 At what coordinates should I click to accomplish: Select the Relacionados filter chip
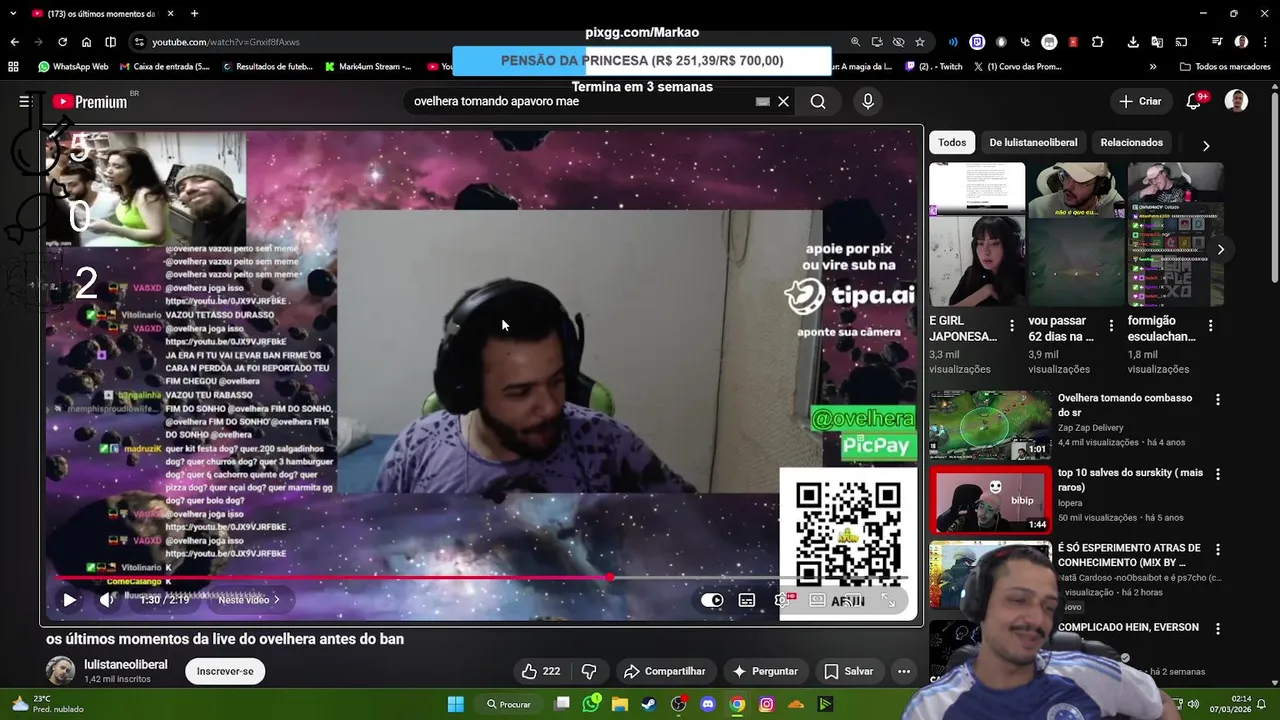1131,143
